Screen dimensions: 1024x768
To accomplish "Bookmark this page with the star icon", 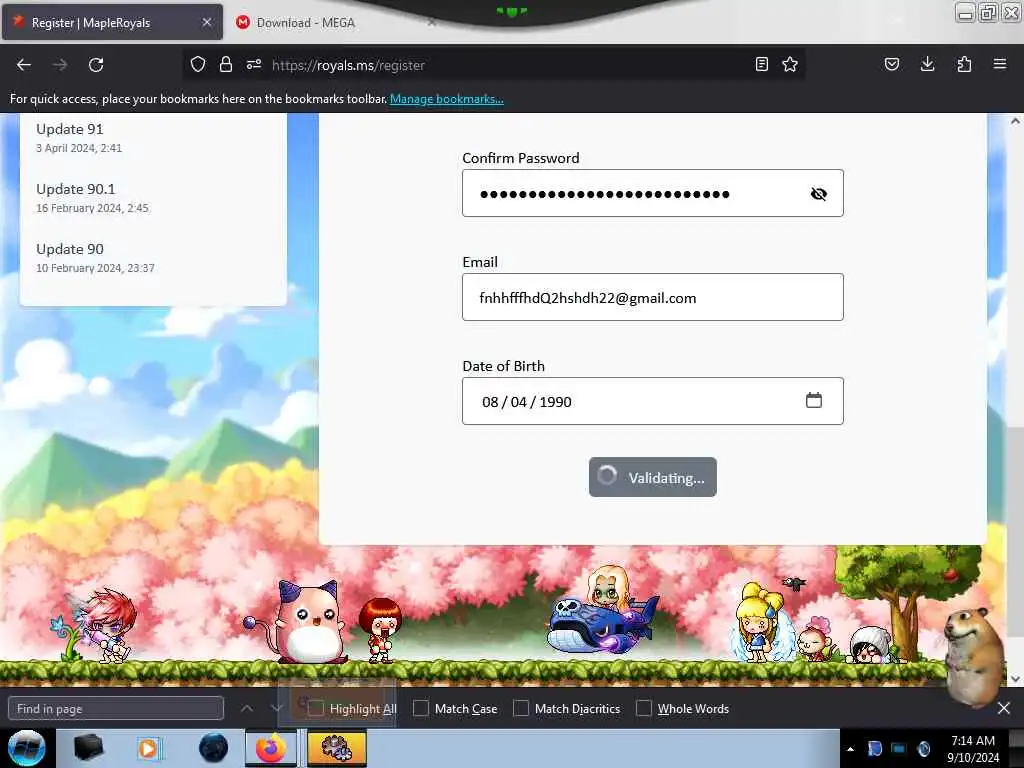I will point(790,65).
